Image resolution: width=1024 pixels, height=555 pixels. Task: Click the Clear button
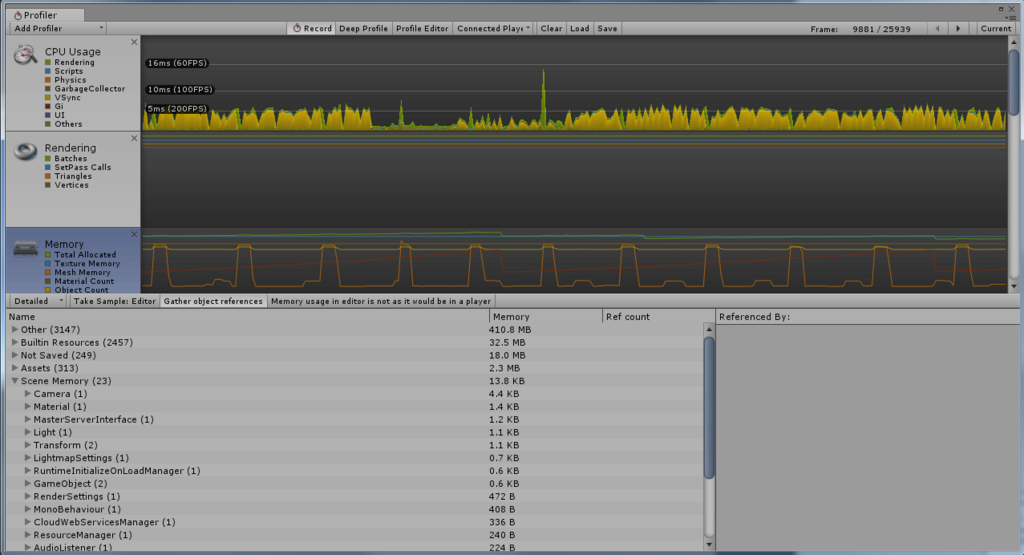coord(551,28)
